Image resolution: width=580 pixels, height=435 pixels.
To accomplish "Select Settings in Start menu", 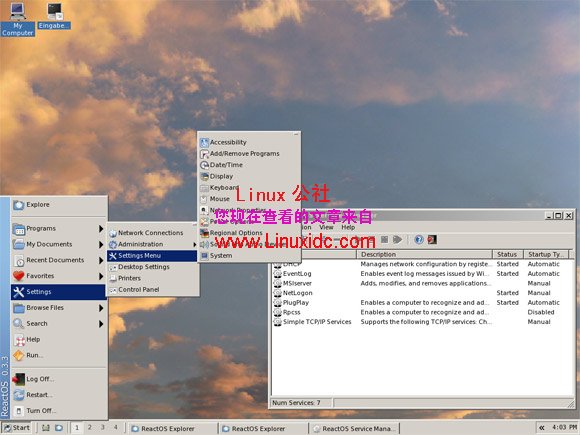I will click(x=58, y=292).
